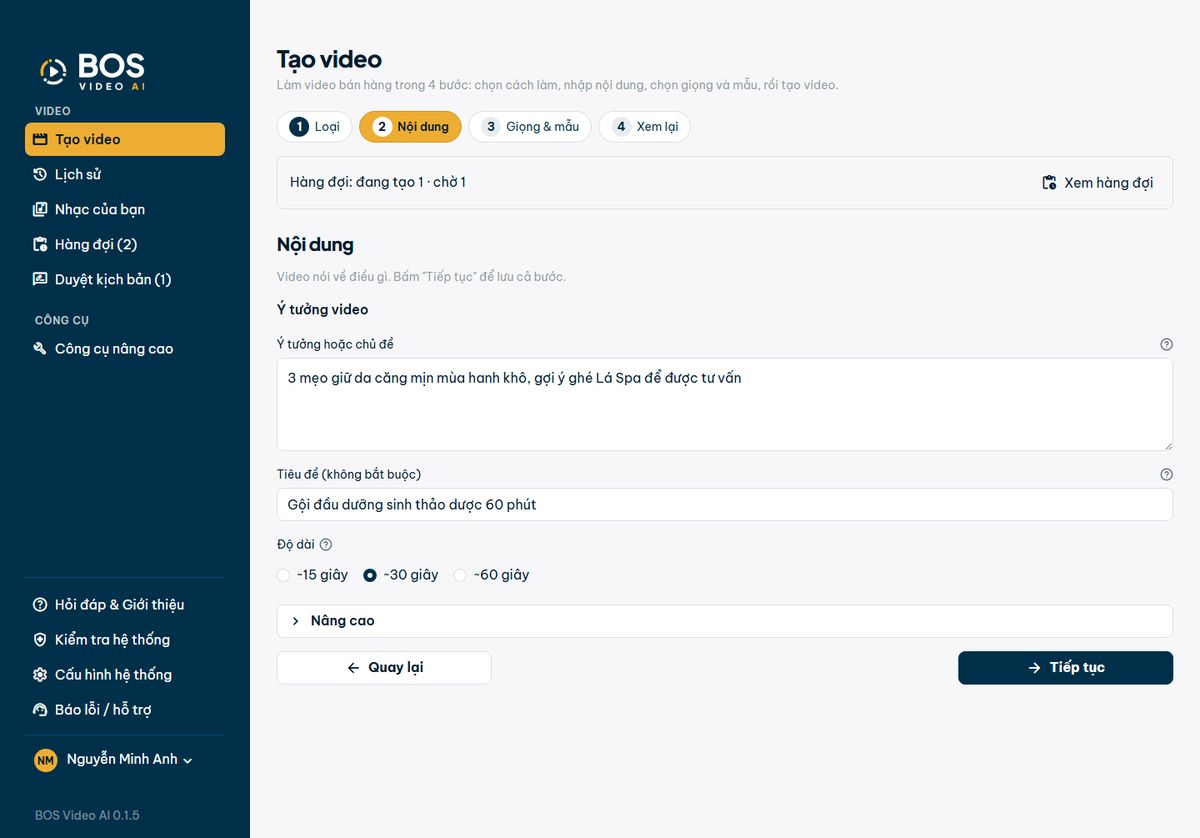Click into the Tiêu đề input field

pos(724,505)
